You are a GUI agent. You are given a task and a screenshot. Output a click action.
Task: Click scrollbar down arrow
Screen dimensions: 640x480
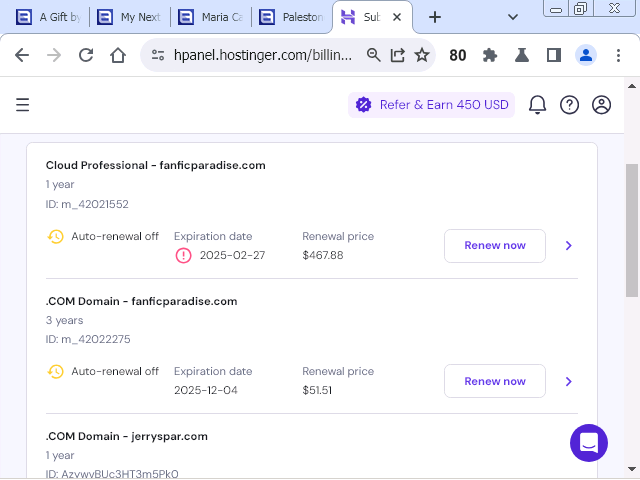coord(631,469)
